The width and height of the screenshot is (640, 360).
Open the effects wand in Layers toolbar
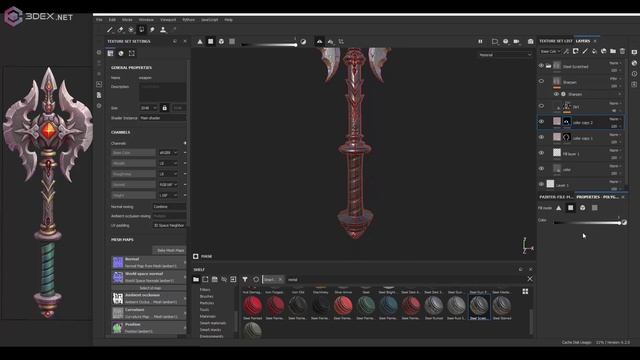coord(566,51)
